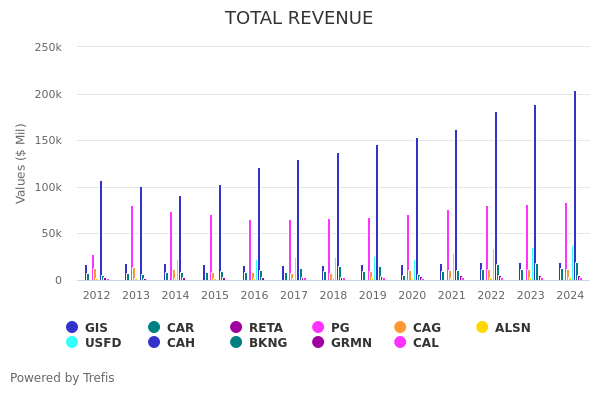600x400 pixels.
Task: Click the GRMN legend entry
Action: [x=350, y=343]
